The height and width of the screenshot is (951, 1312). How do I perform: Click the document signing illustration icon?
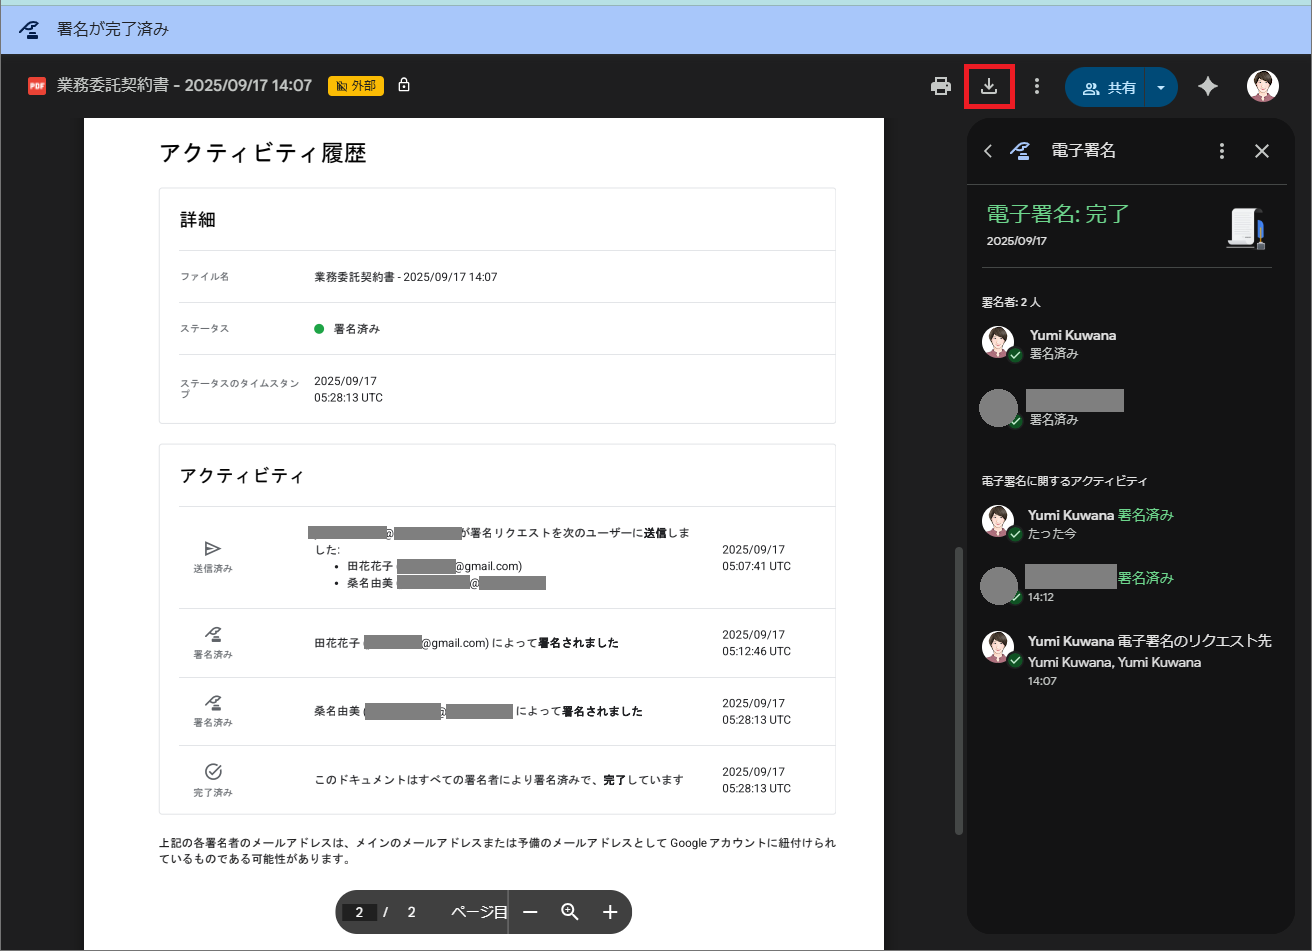click(x=1248, y=227)
